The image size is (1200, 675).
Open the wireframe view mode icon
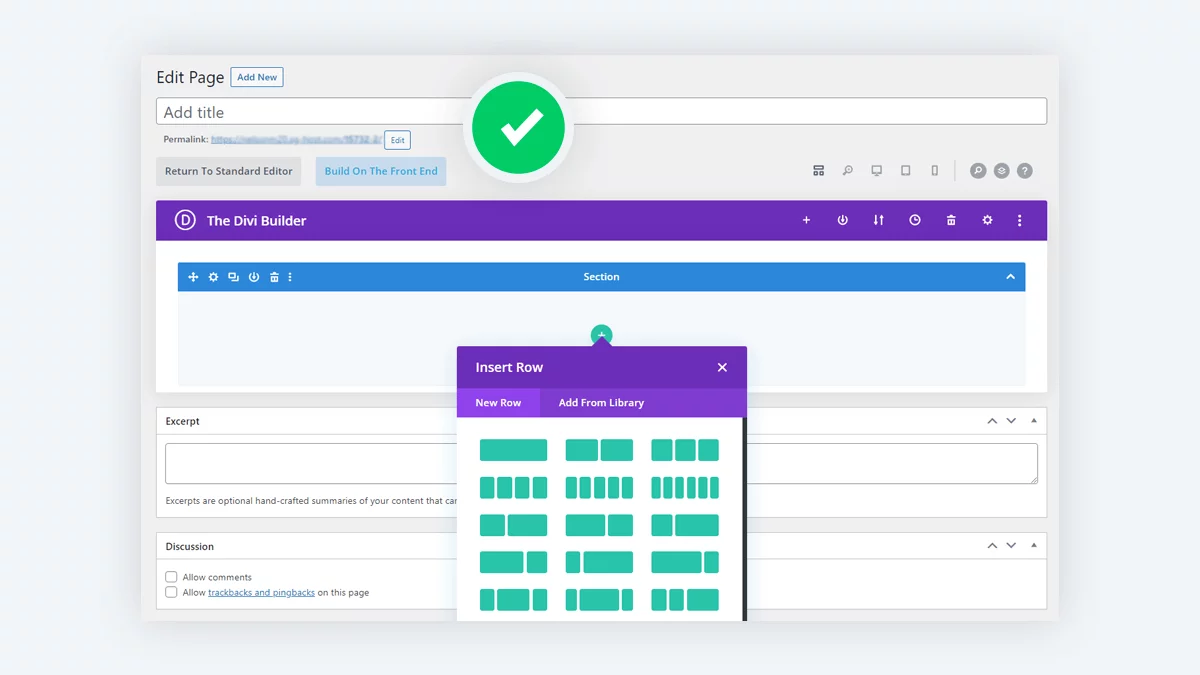pos(818,171)
